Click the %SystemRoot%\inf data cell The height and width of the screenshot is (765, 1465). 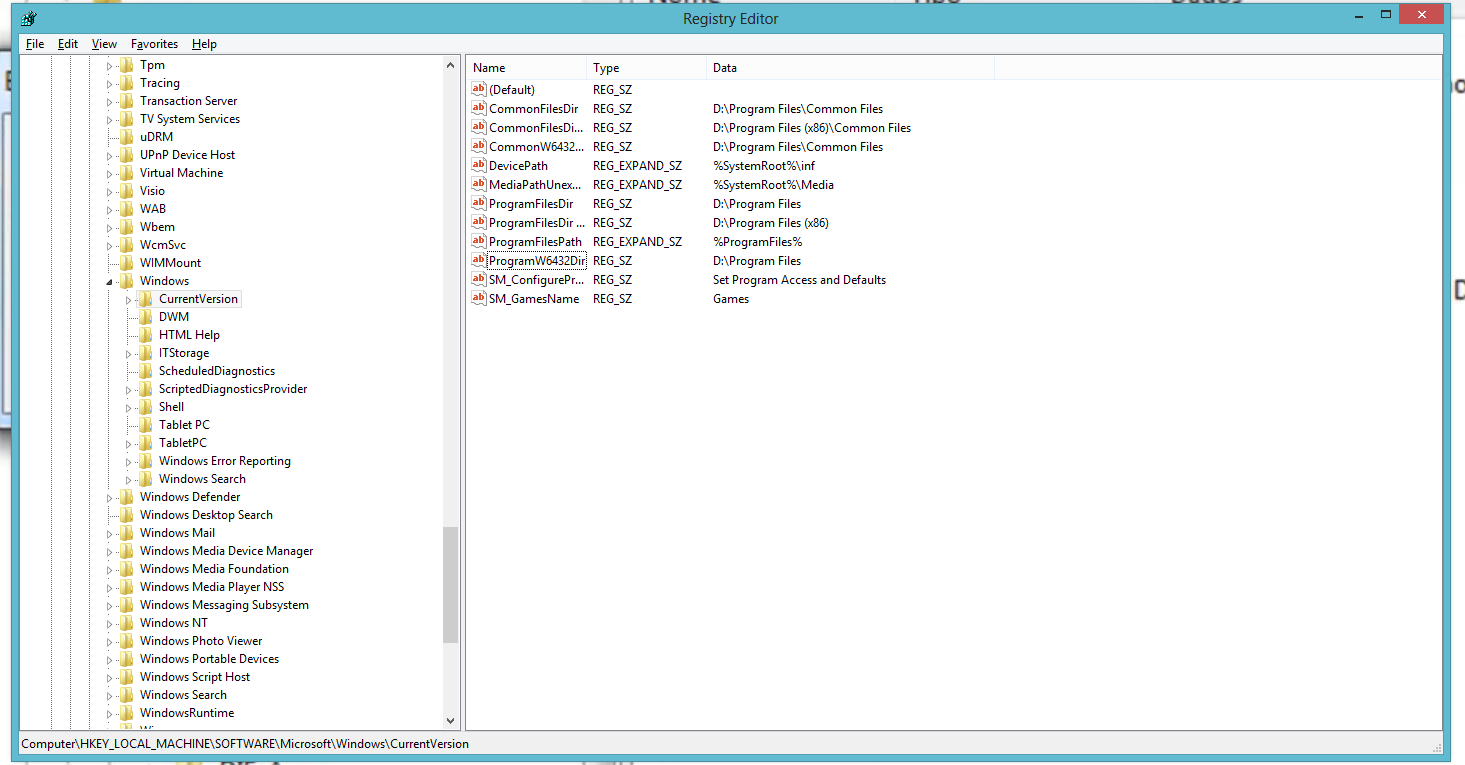pos(764,165)
